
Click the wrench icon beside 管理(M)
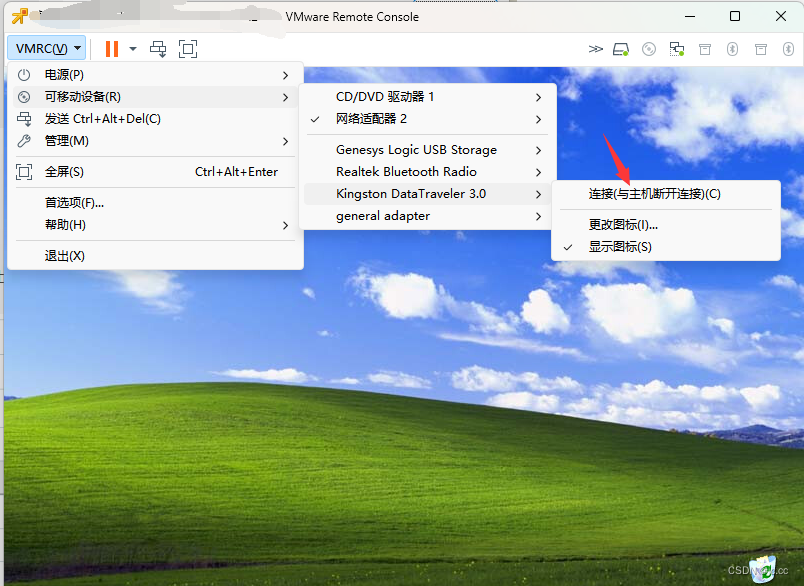[24, 141]
